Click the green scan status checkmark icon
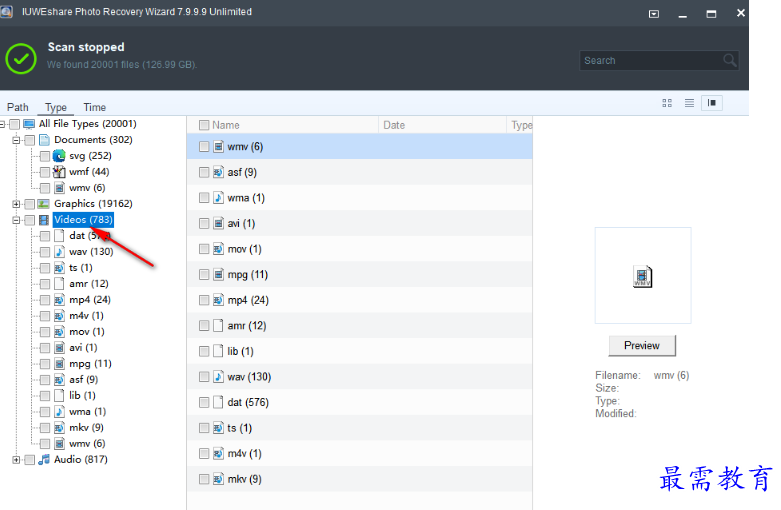This screenshot has width=781, height=510. pyautogui.click(x=21, y=59)
